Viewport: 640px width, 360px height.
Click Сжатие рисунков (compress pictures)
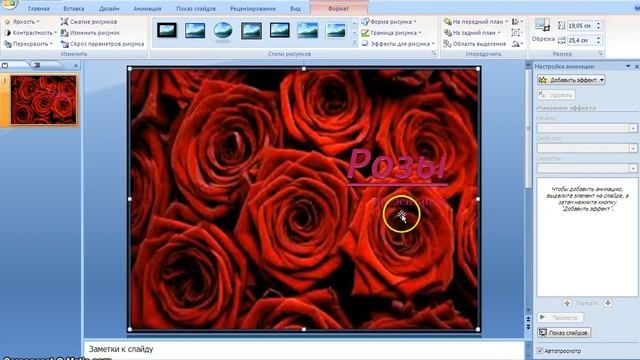(x=89, y=22)
